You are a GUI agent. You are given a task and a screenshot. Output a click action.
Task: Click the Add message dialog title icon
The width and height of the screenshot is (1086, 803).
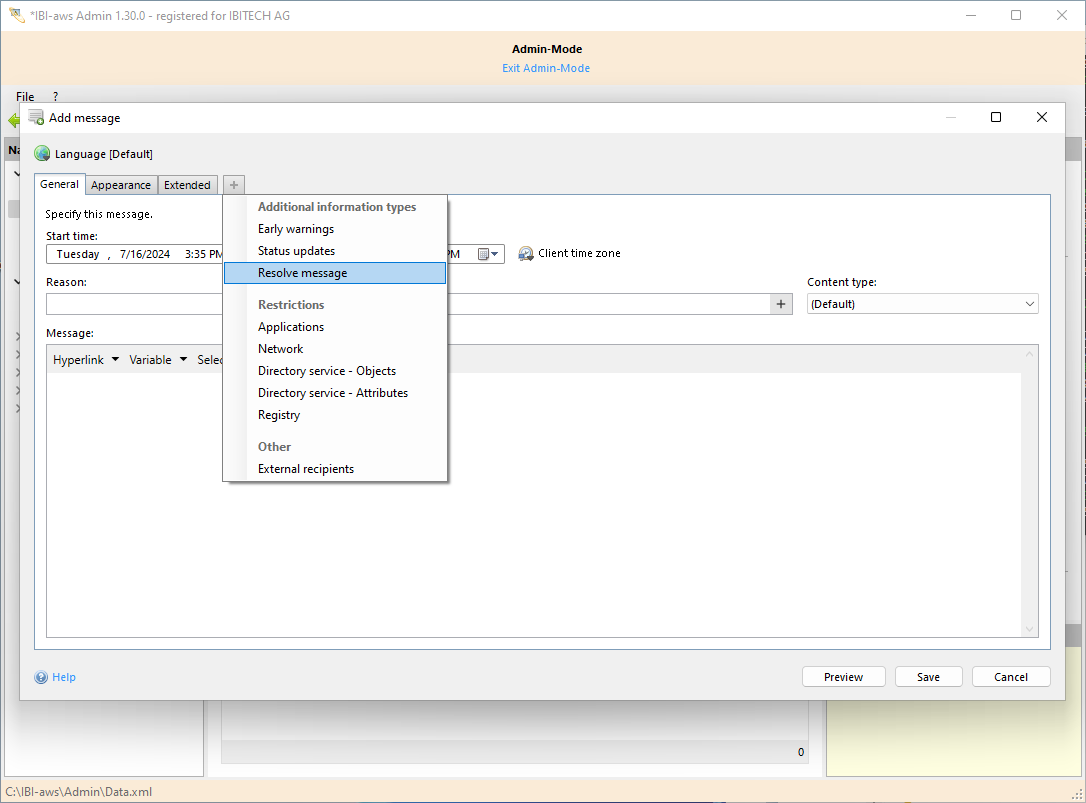click(x=36, y=117)
